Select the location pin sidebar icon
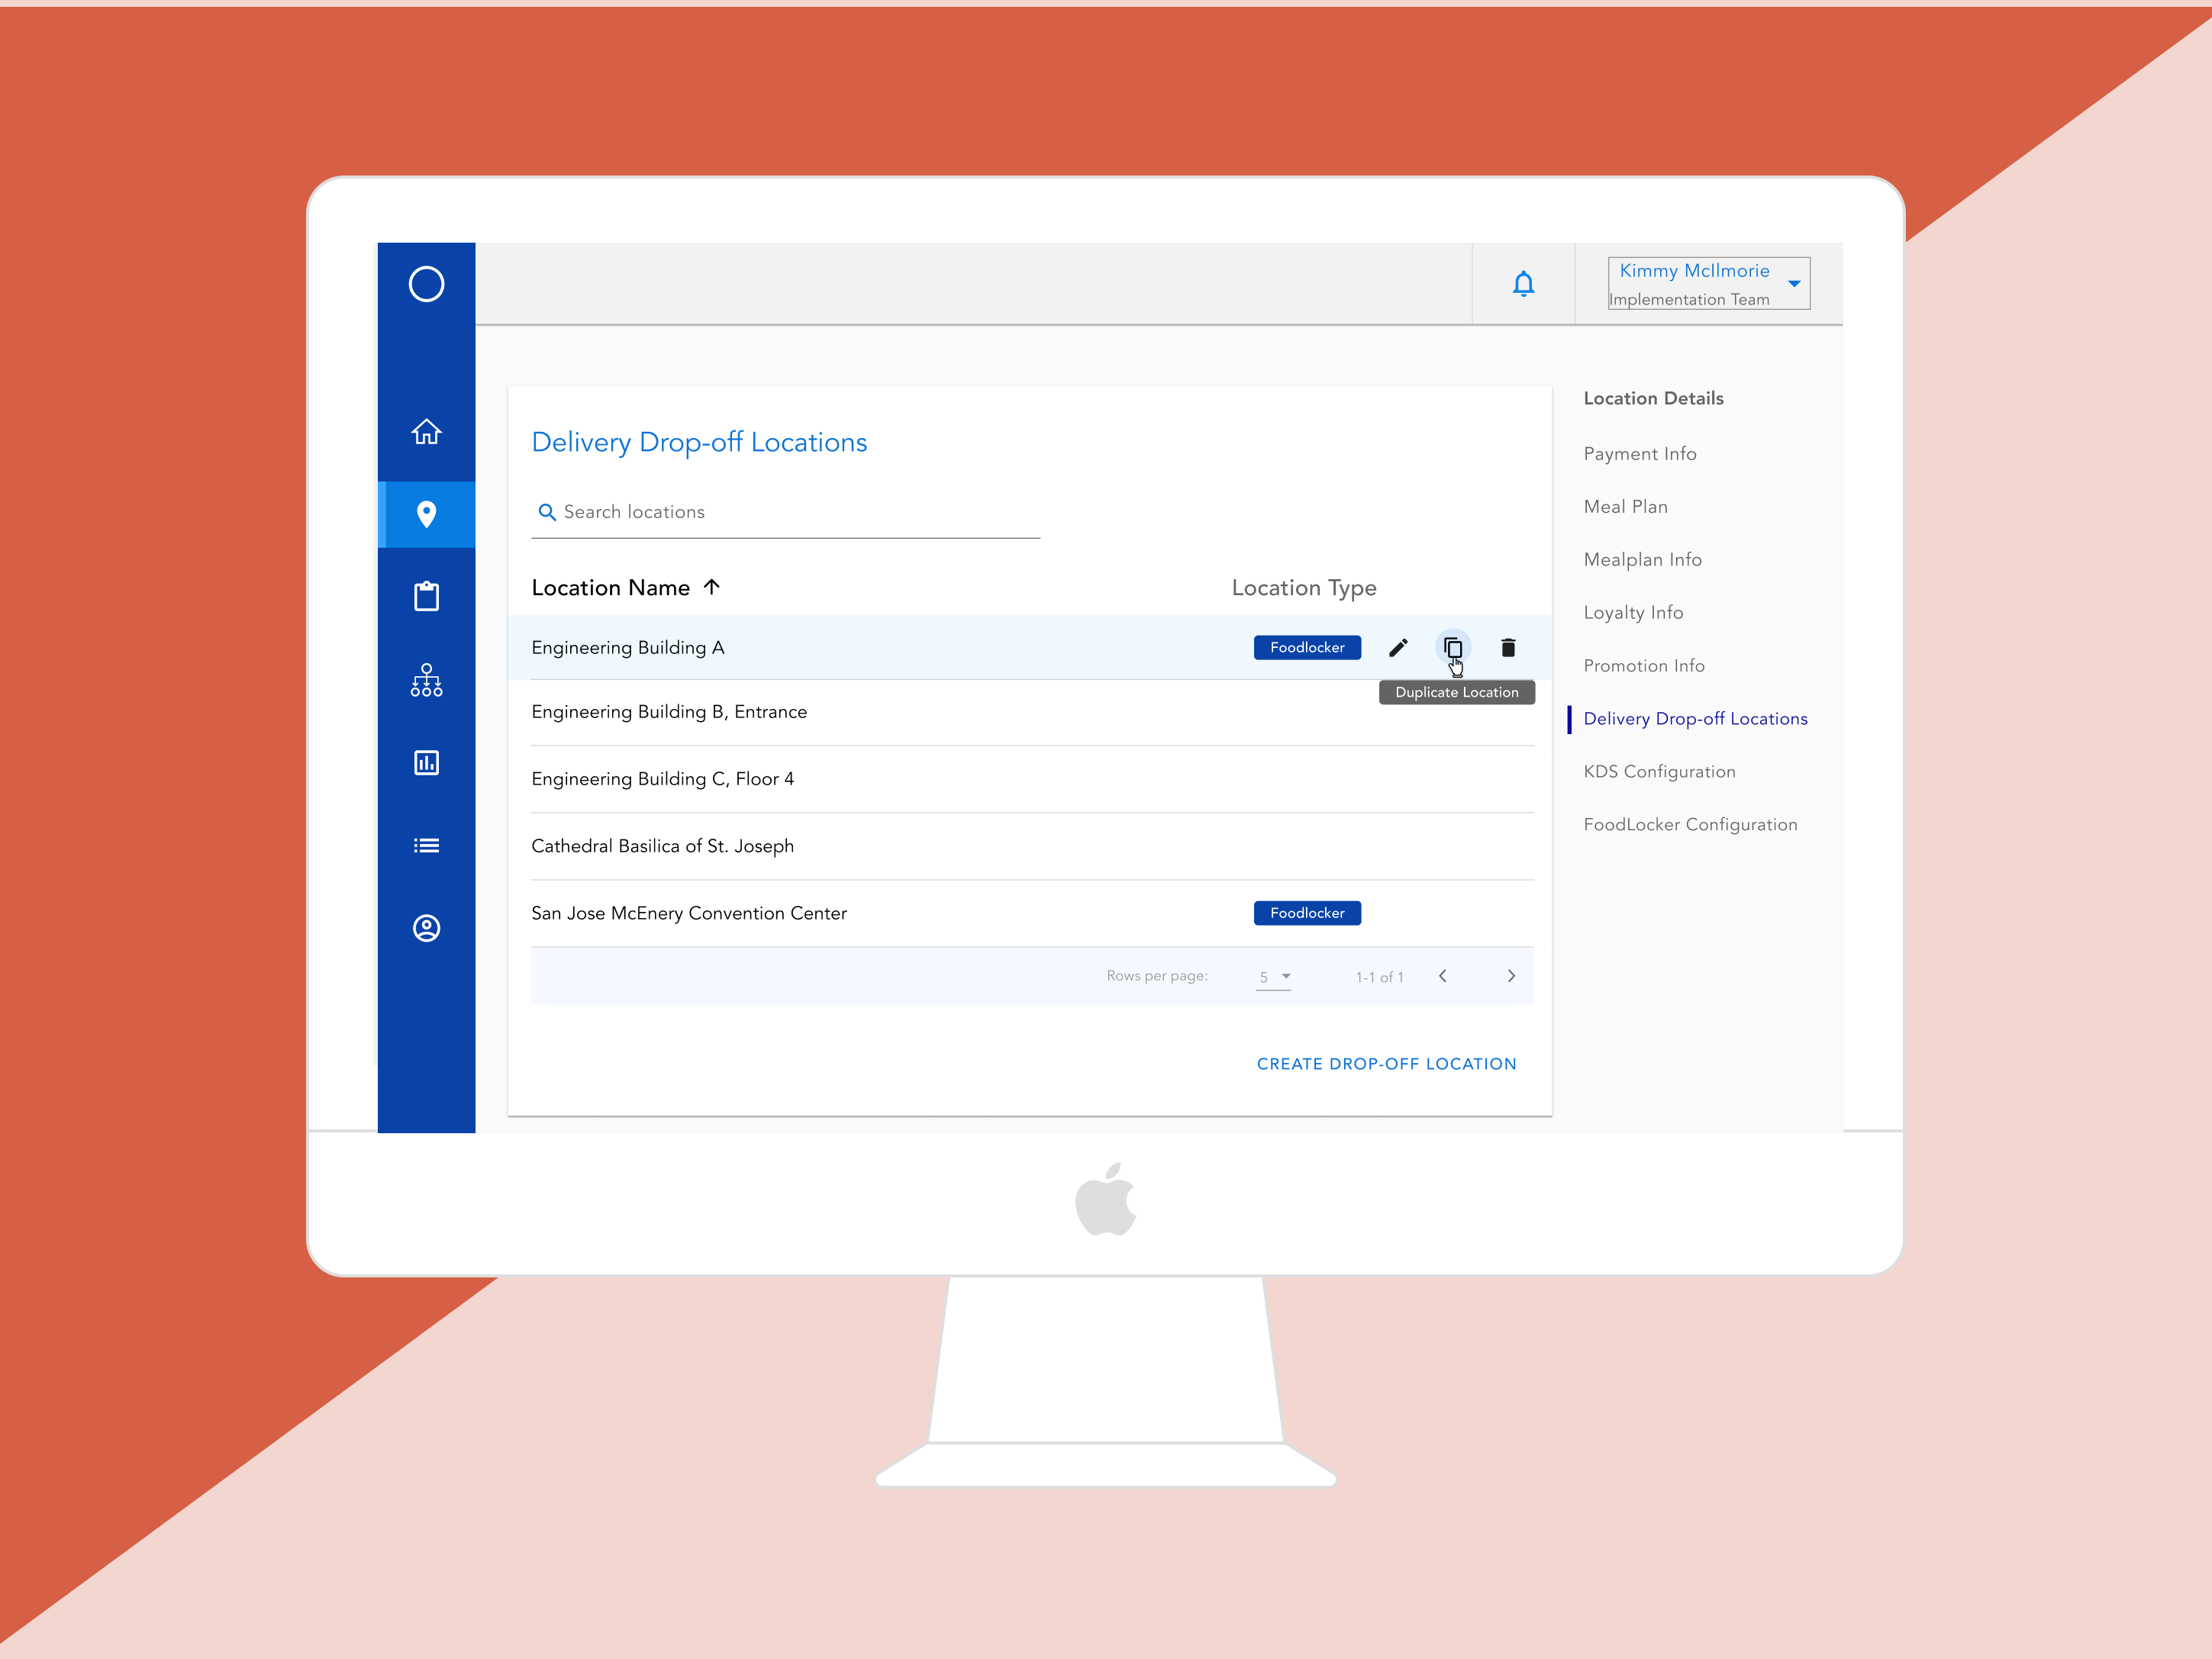This screenshot has width=2212, height=1659. pos(426,514)
